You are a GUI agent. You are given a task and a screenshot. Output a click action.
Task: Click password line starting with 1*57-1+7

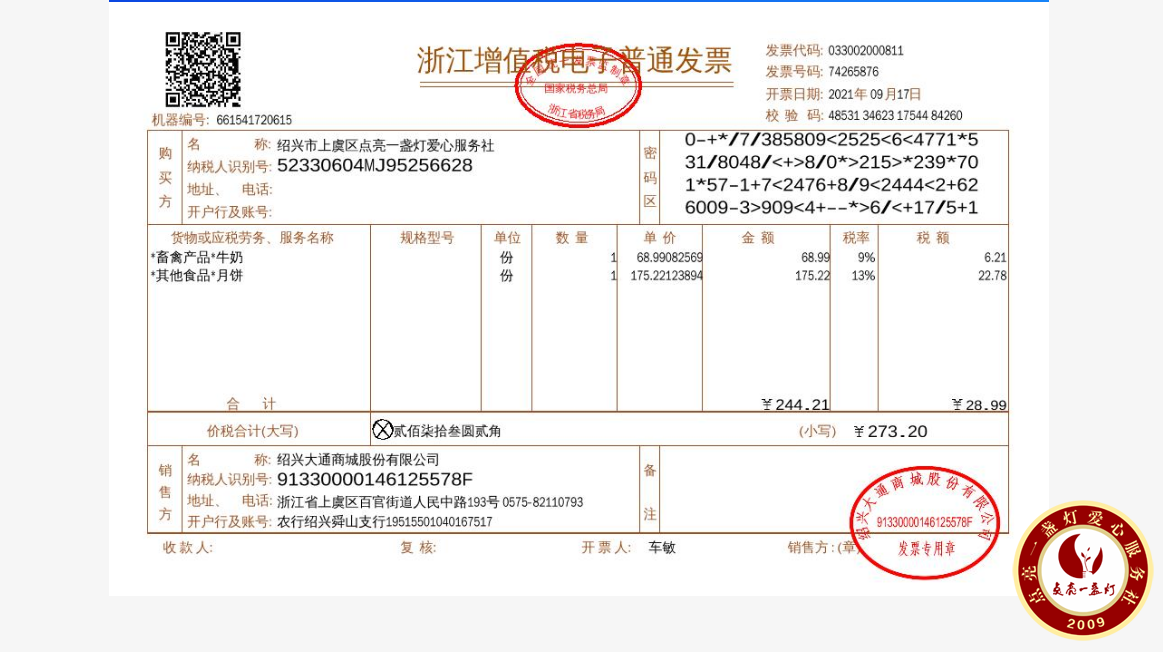click(x=831, y=185)
